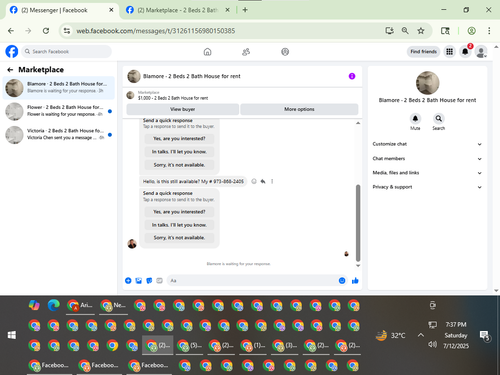Expand the Chat members section
The width and height of the screenshot is (500, 375).
427,159
